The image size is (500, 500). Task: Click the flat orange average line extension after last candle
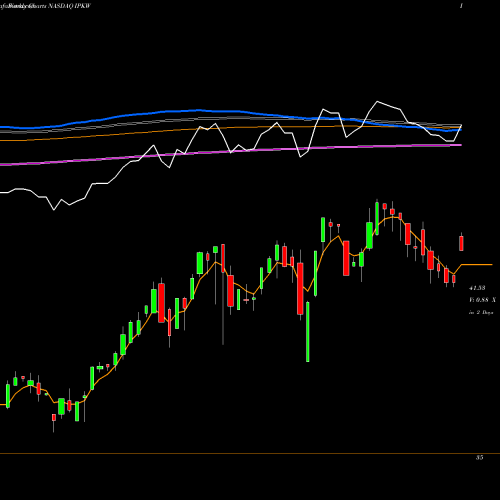[477, 264]
